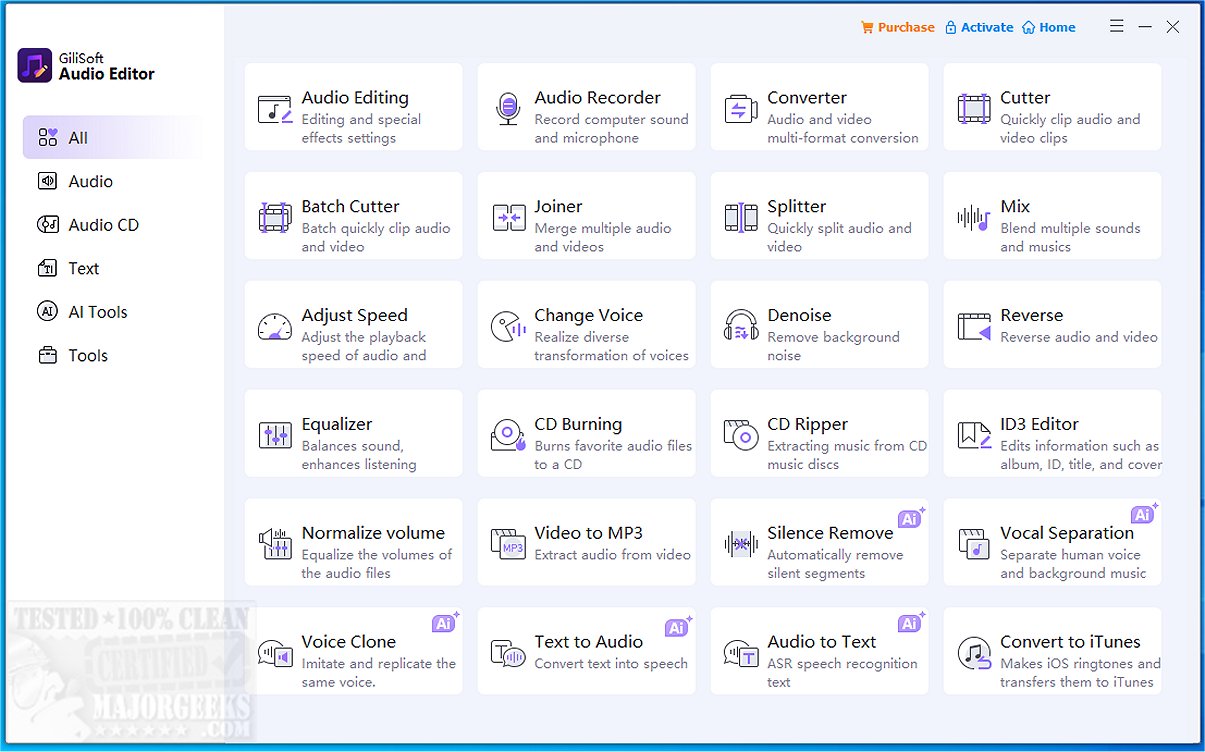Open the ID3 Editor icon

pos(973,435)
